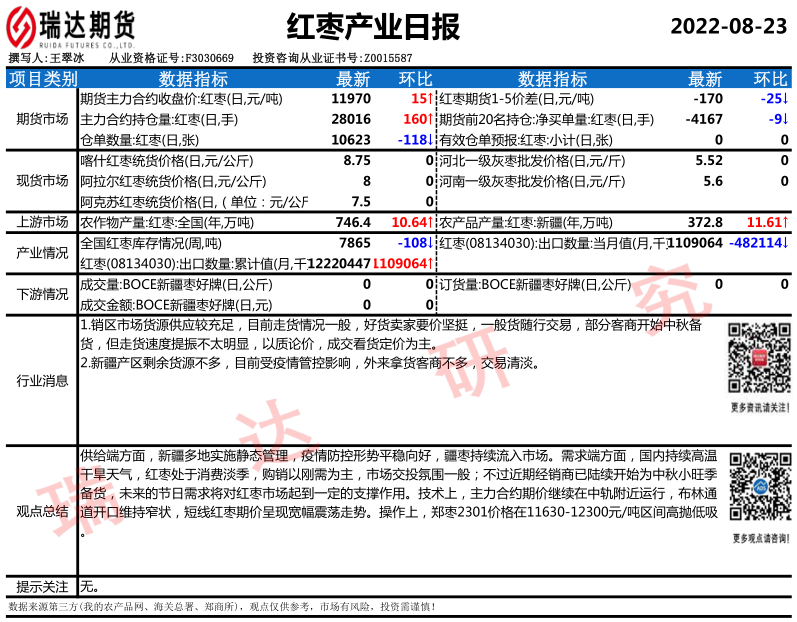Click the red up arrow after 15
The height and width of the screenshot is (622, 797).
430,99
